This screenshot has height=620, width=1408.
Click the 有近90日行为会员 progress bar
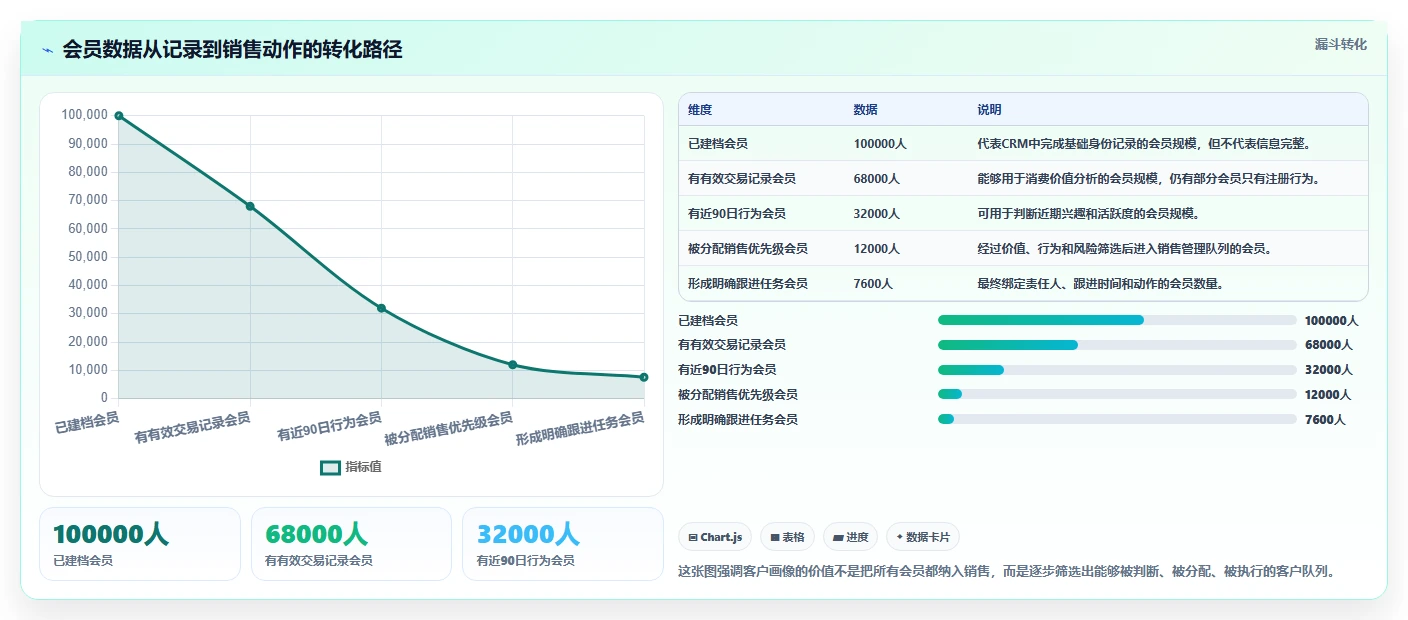pos(1117,370)
